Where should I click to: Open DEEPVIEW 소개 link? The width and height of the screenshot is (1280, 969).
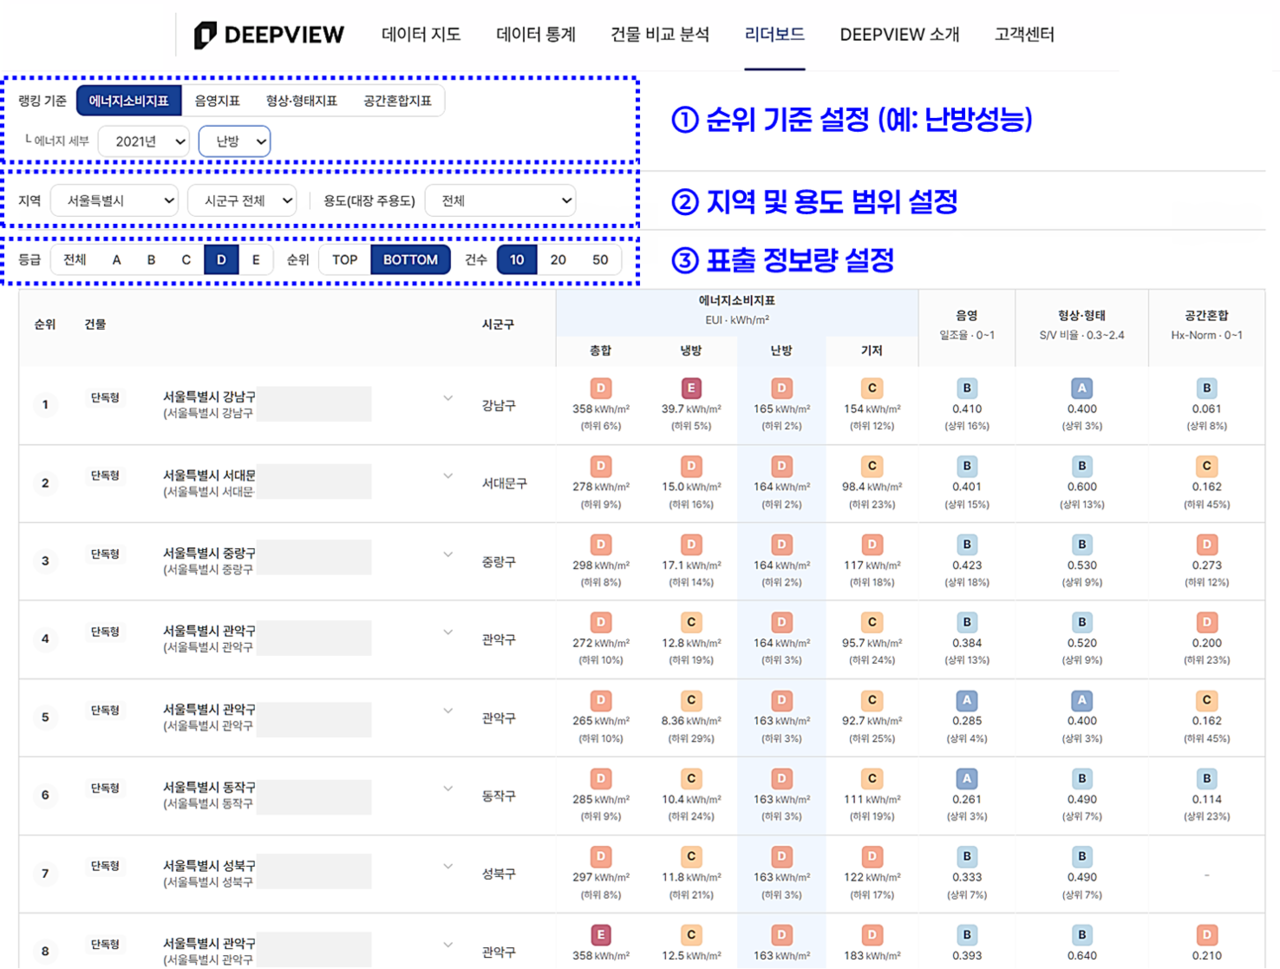coord(900,35)
